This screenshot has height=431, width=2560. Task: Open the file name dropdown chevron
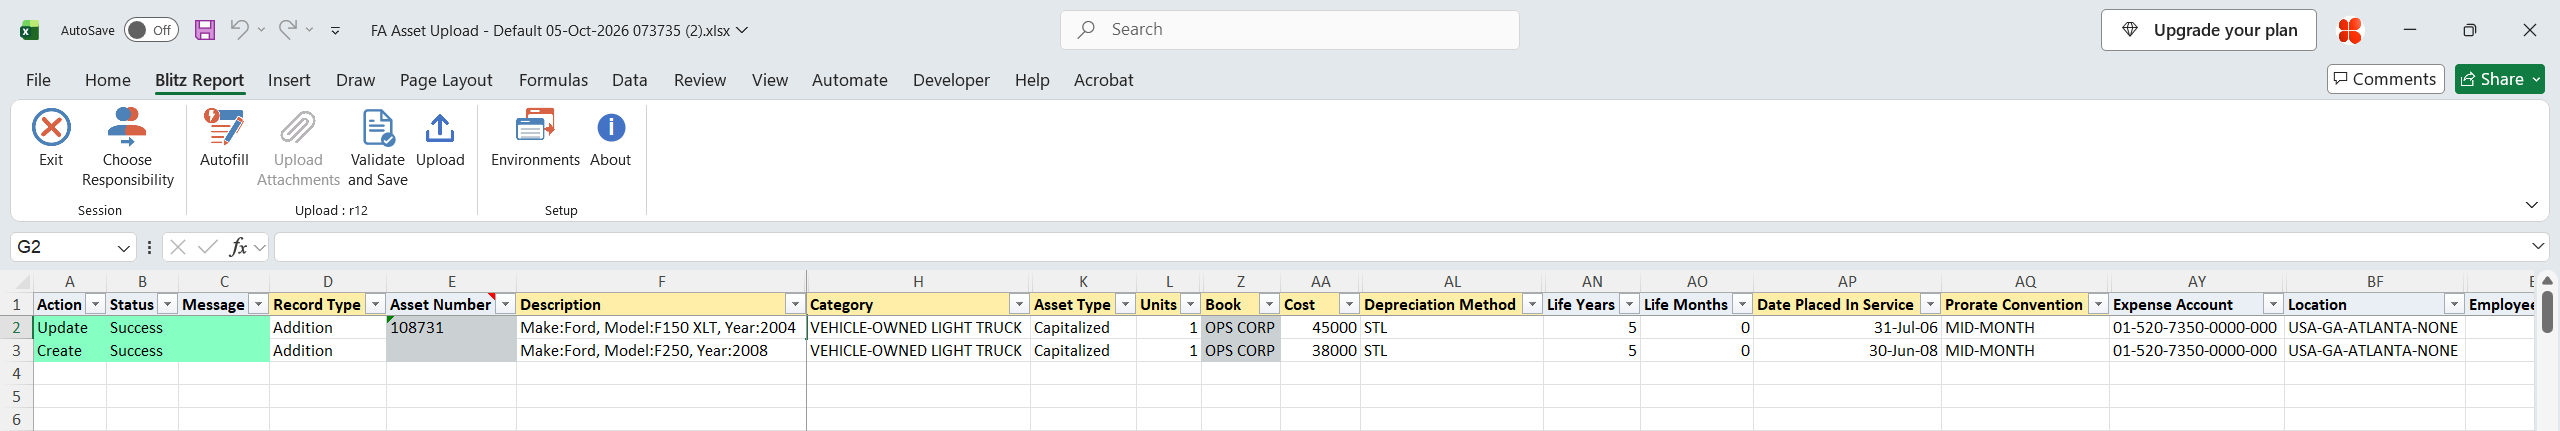[742, 30]
